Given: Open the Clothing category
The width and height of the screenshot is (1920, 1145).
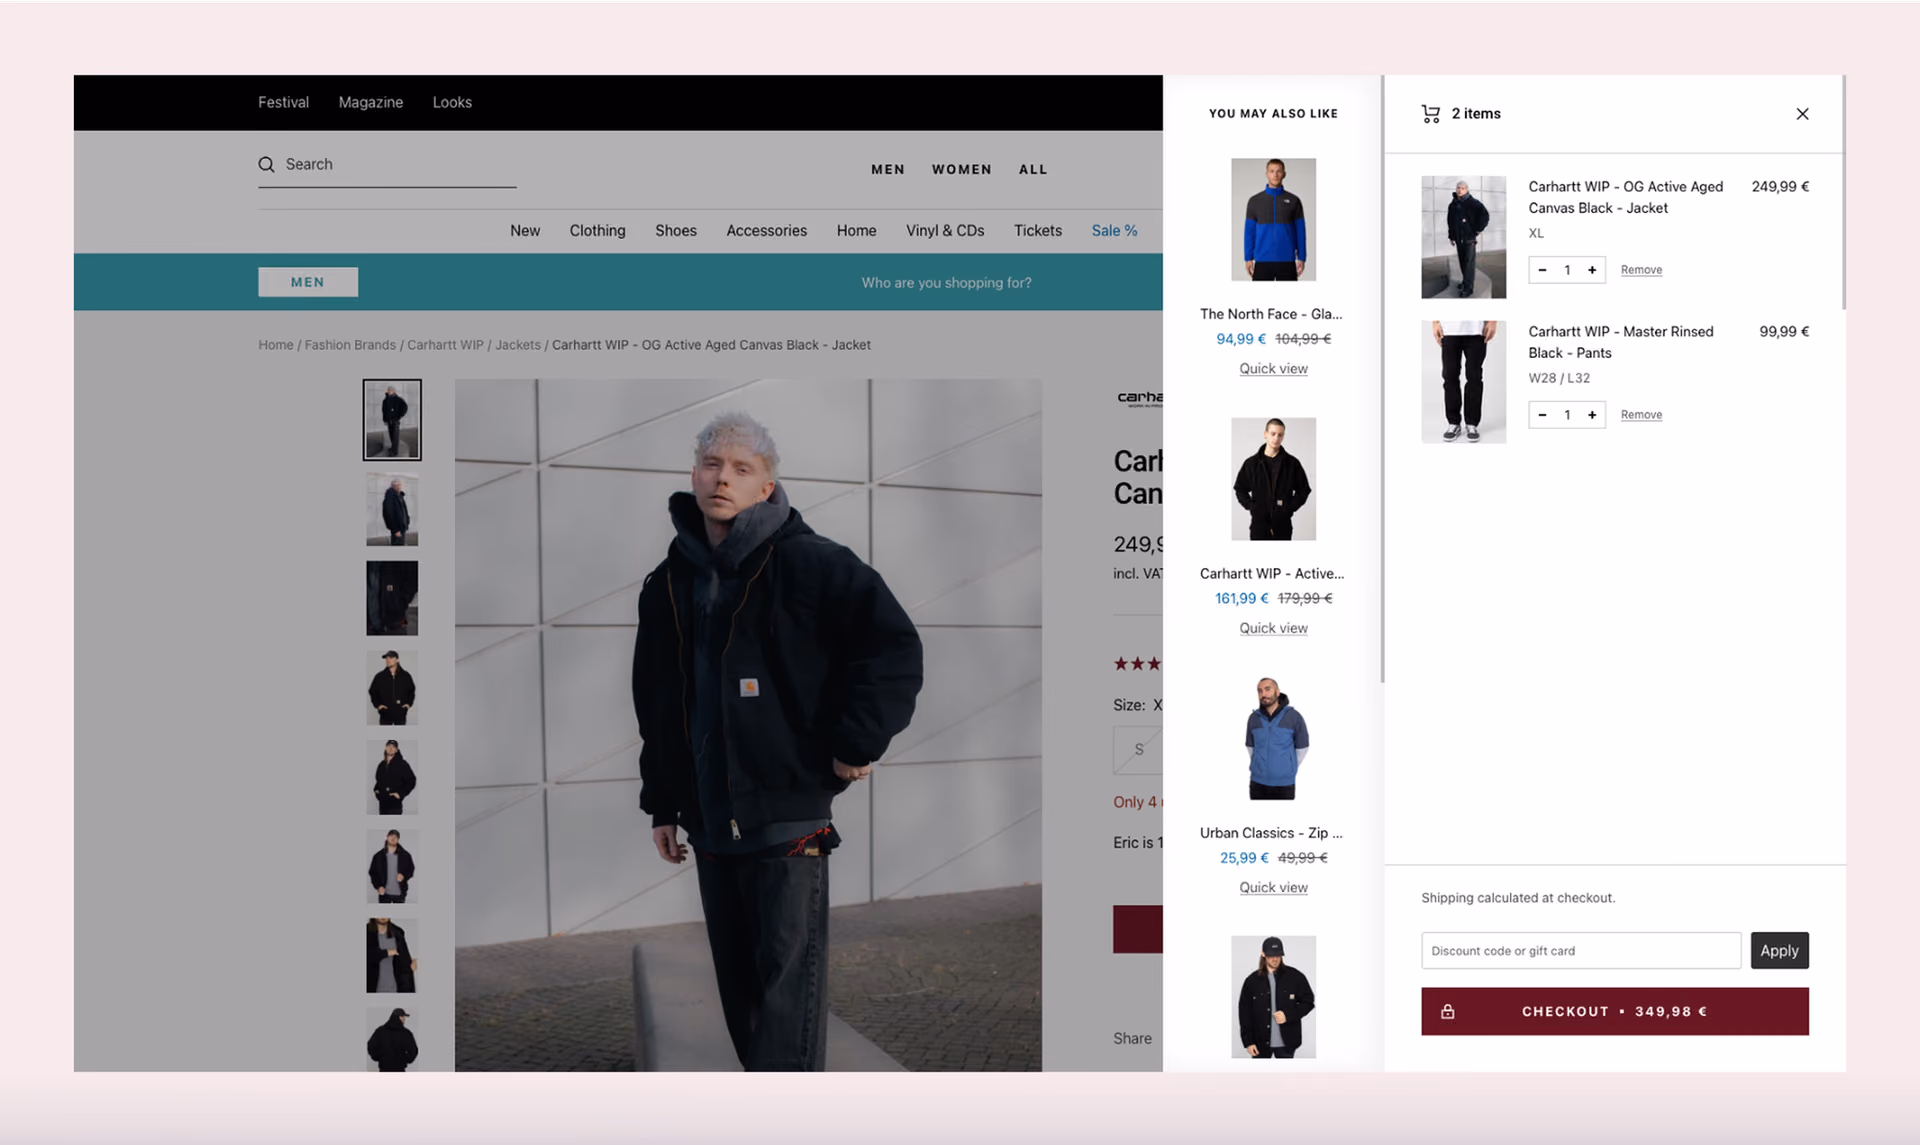Looking at the screenshot, I should [597, 231].
